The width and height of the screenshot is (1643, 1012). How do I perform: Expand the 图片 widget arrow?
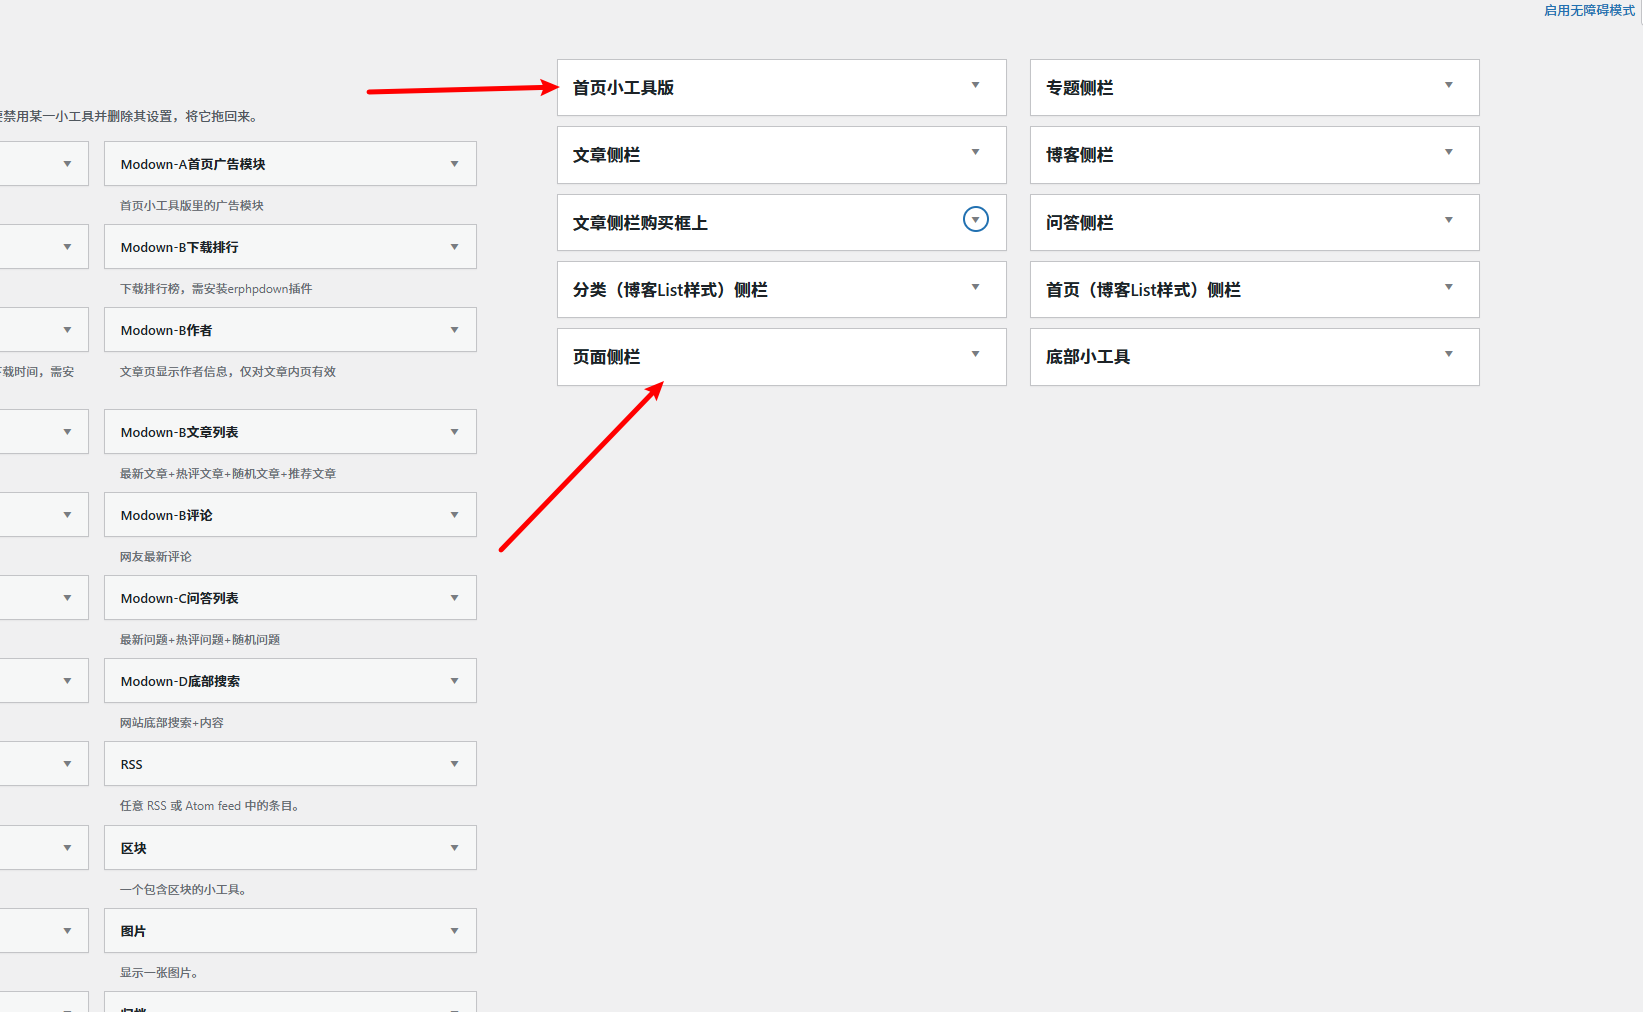click(x=454, y=931)
